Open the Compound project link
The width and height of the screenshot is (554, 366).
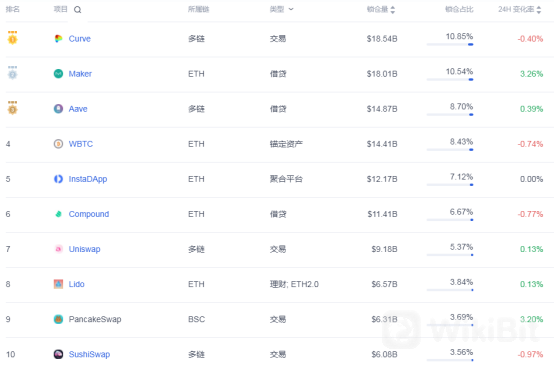89,214
